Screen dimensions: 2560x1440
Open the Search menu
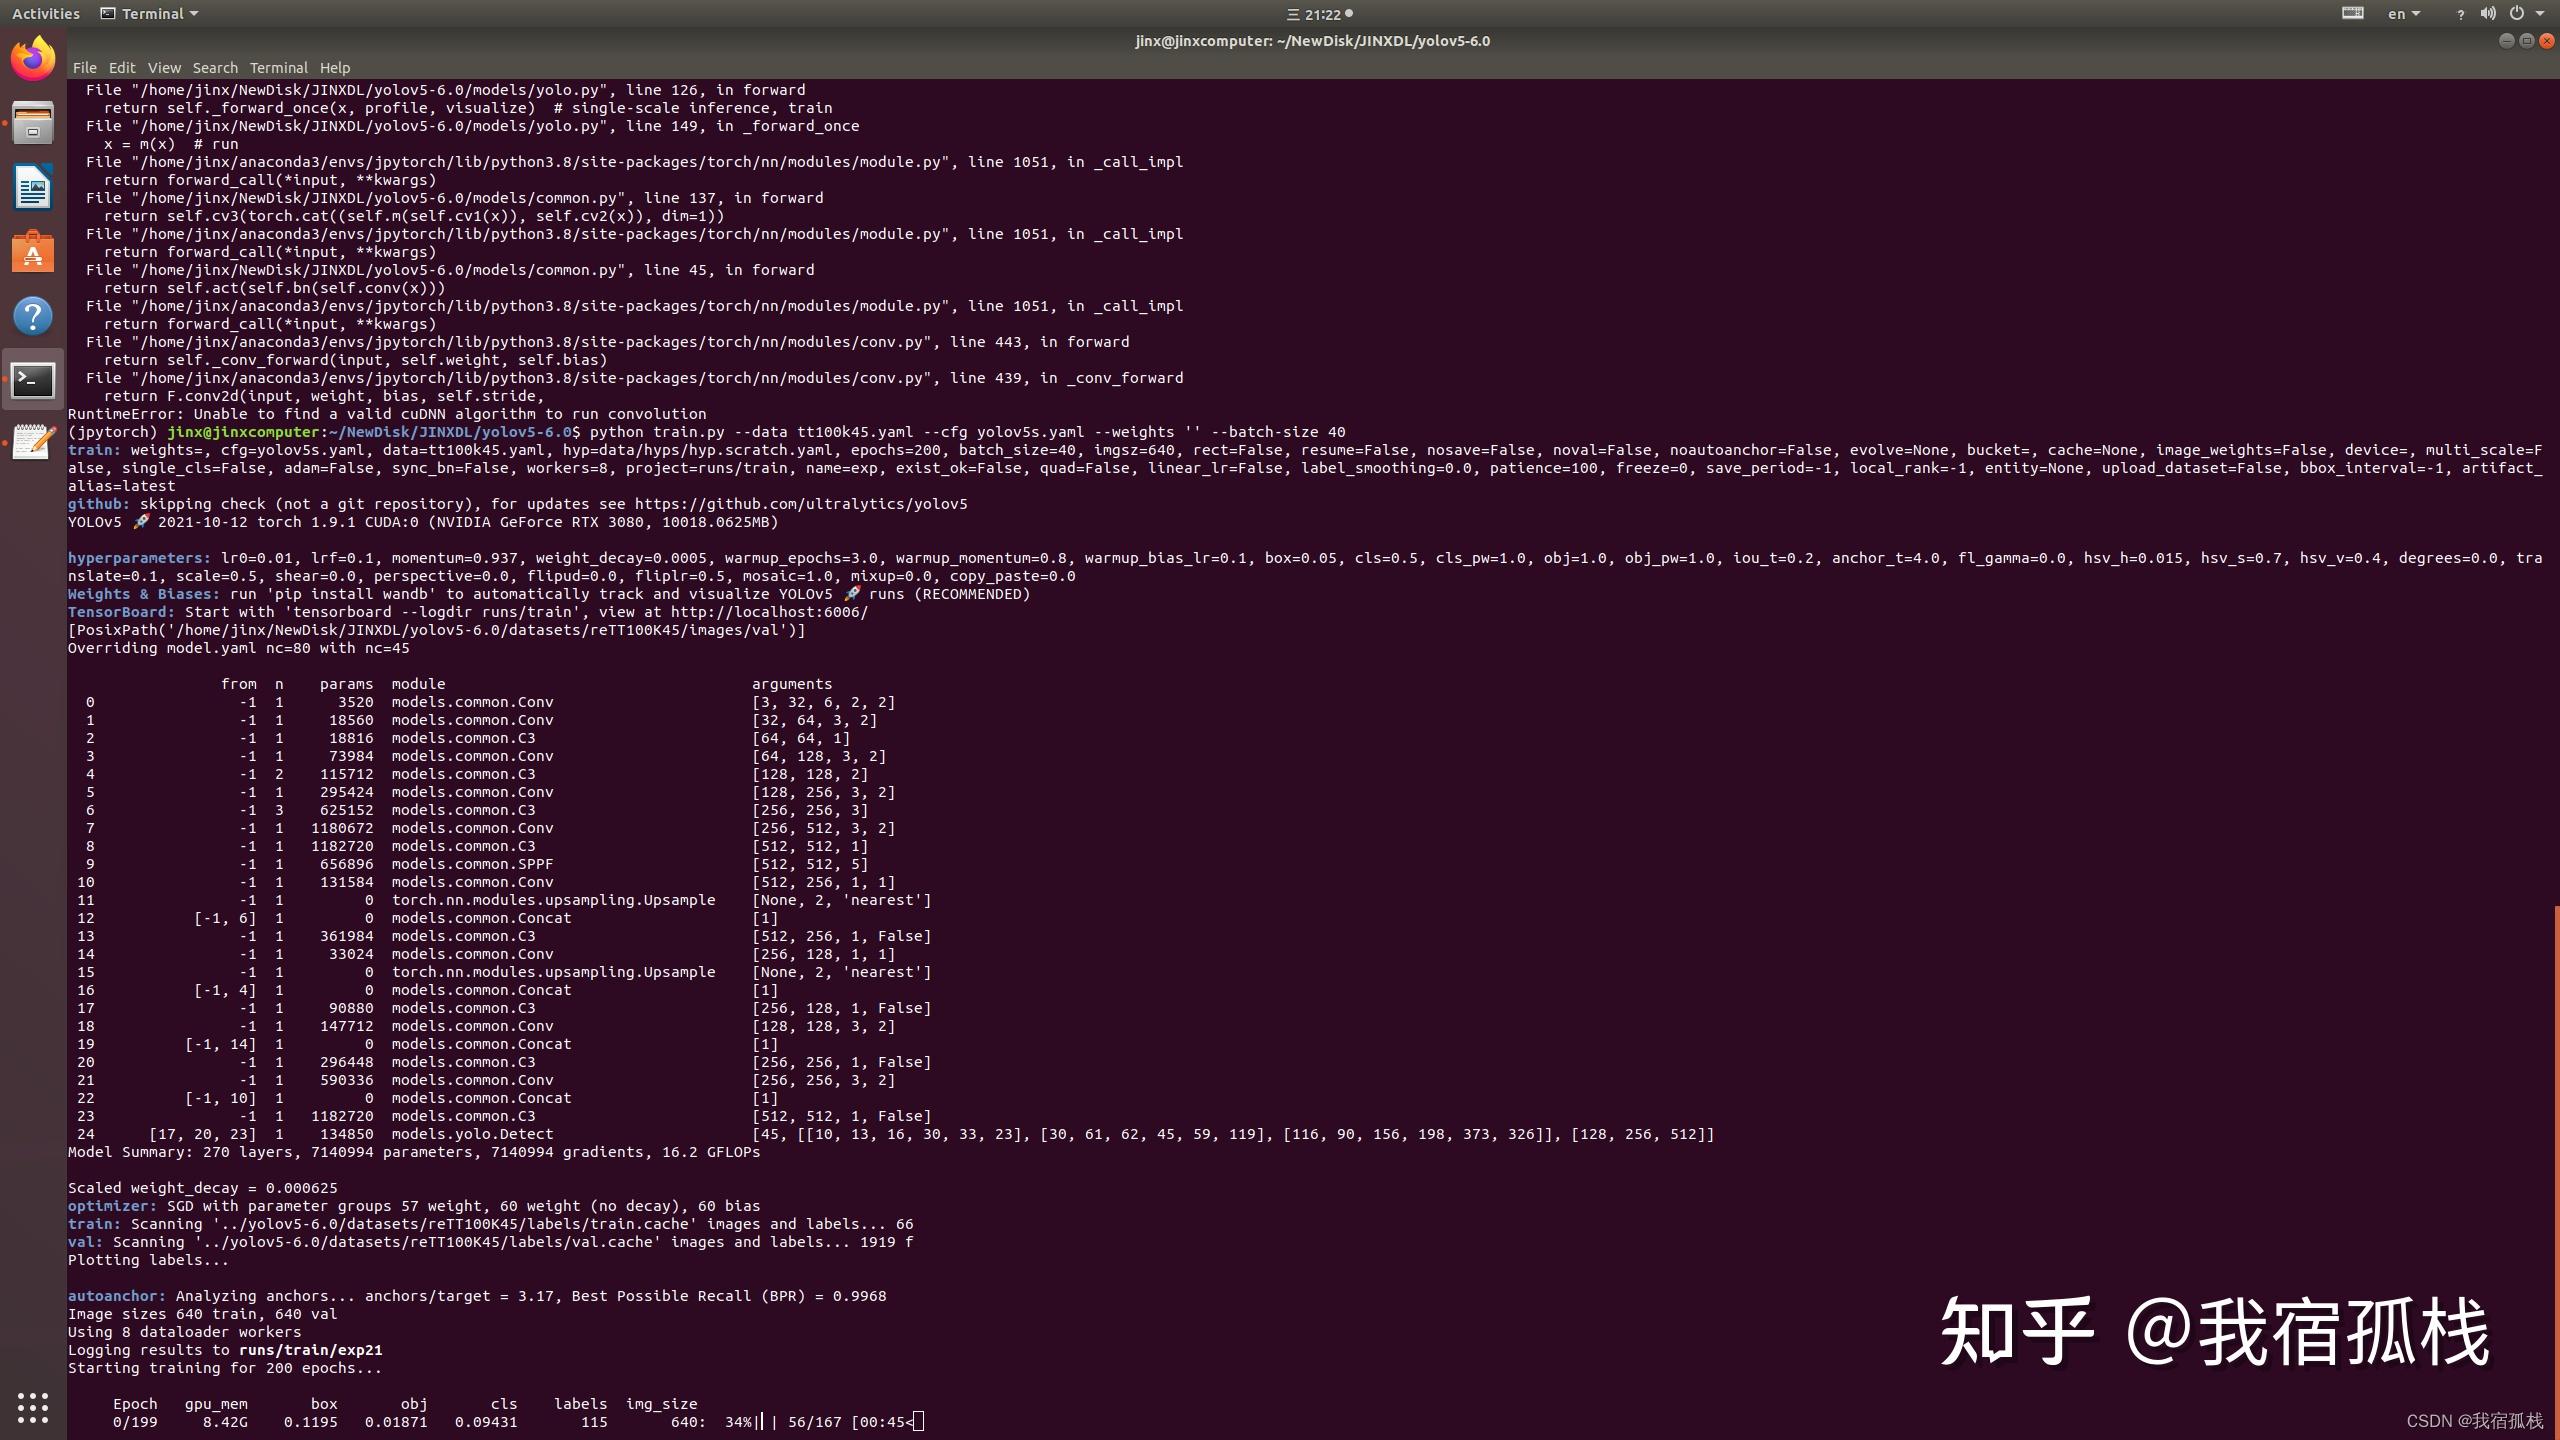tap(215, 68)
